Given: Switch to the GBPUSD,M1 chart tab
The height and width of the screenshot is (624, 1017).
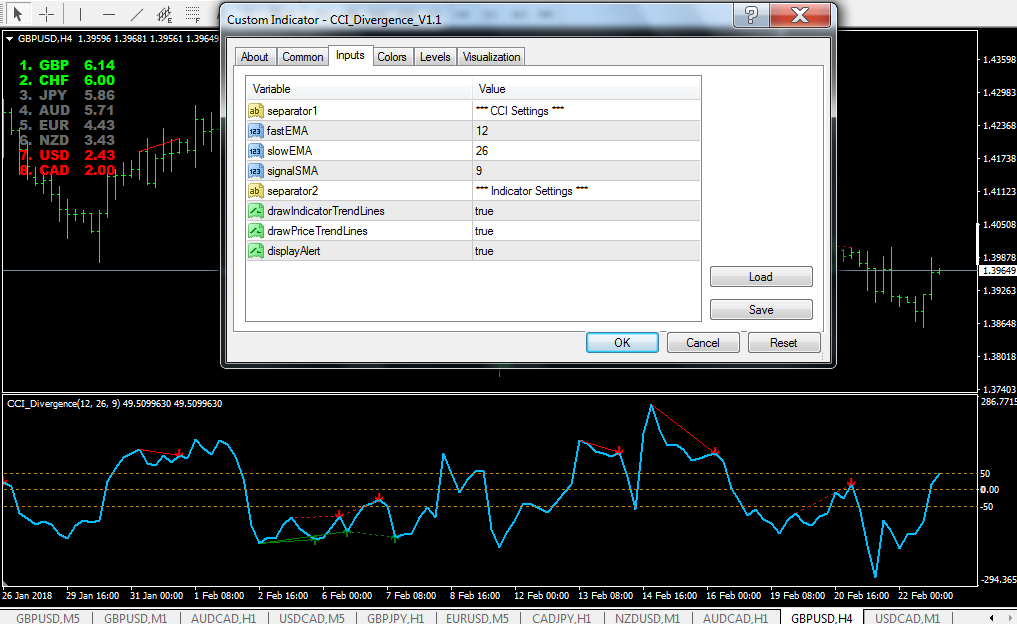Looking at the screenshot, I should [136, 618].
